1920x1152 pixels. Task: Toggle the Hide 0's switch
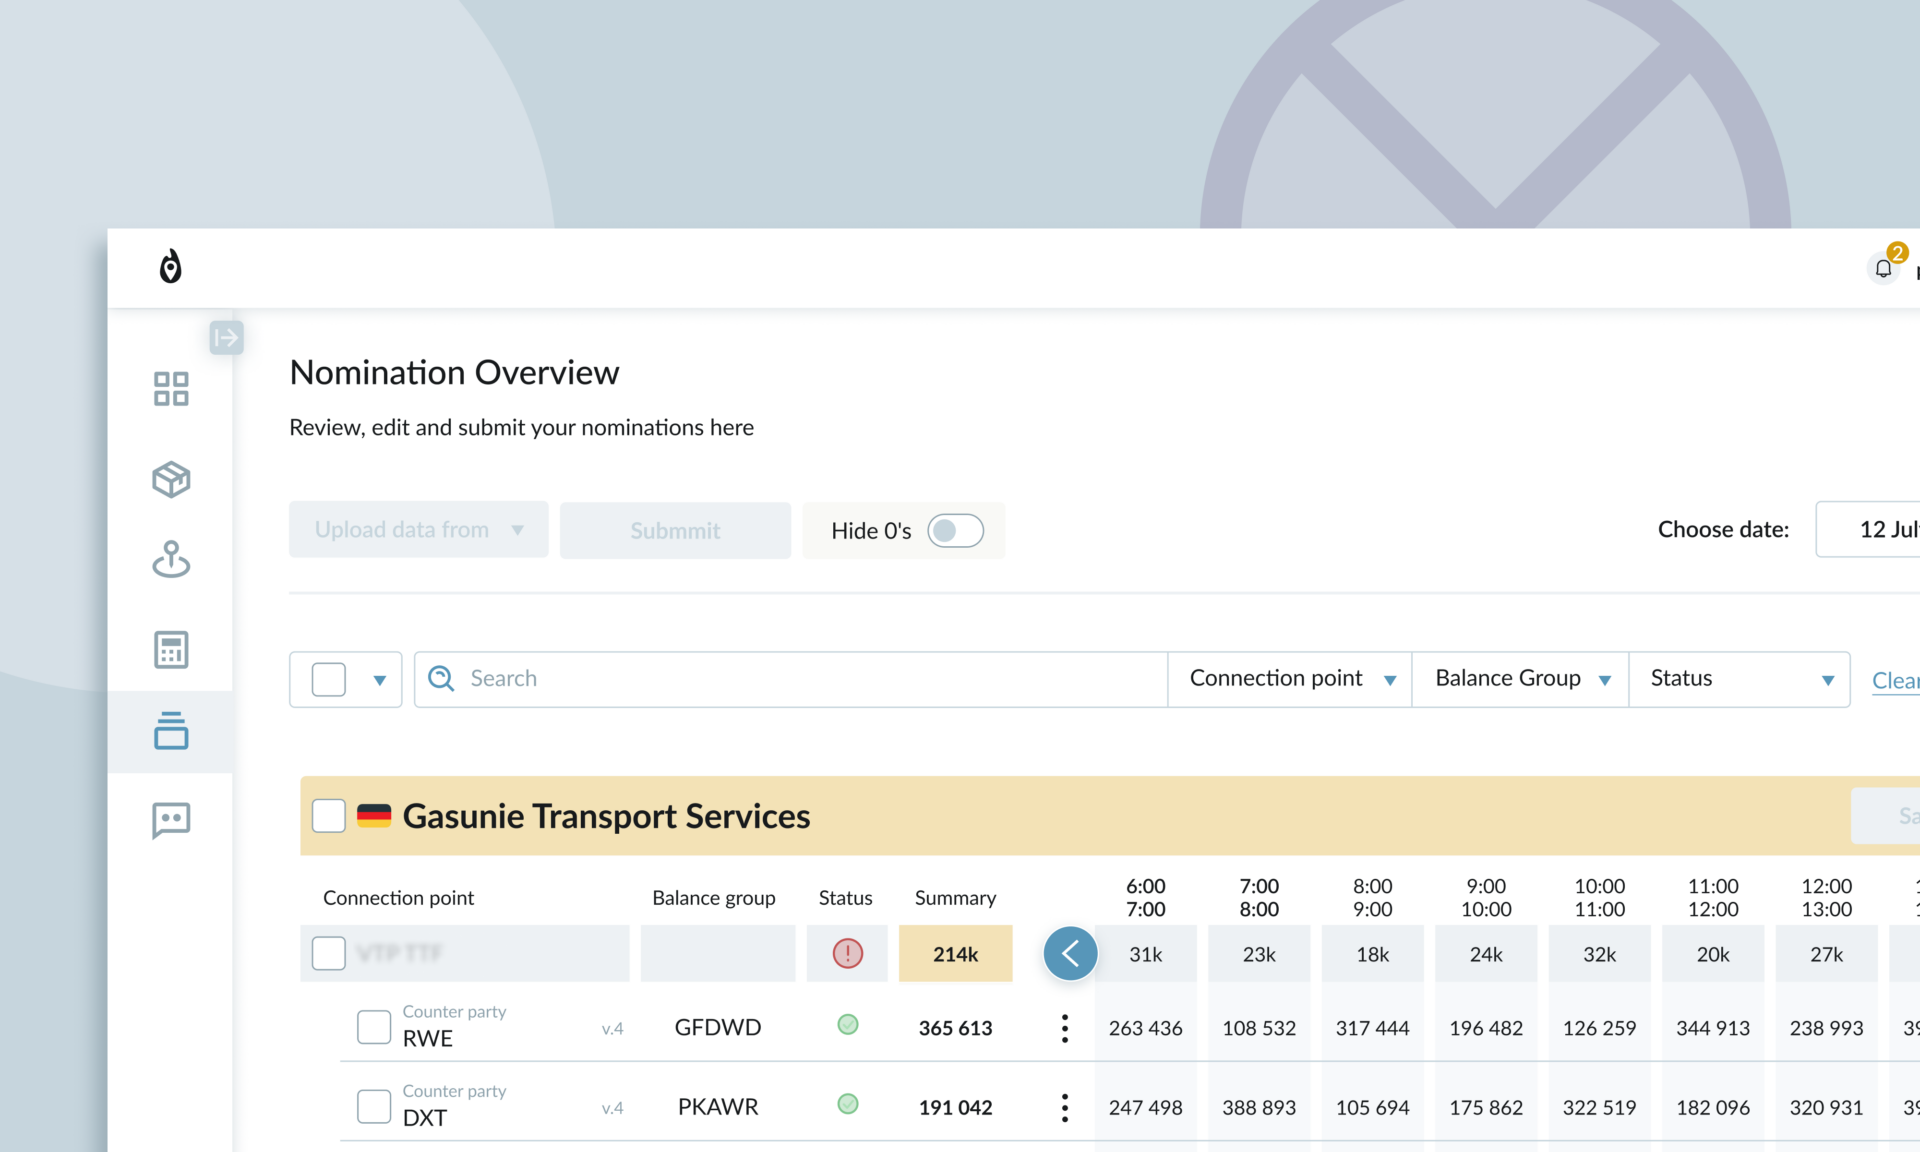click(955, 531)
